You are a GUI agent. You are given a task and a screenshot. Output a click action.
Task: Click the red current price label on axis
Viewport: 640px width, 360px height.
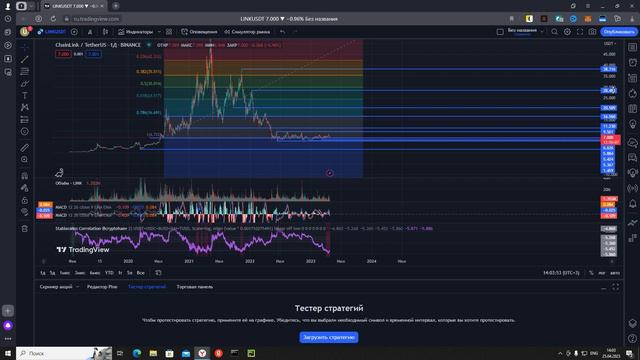[611, 140]
